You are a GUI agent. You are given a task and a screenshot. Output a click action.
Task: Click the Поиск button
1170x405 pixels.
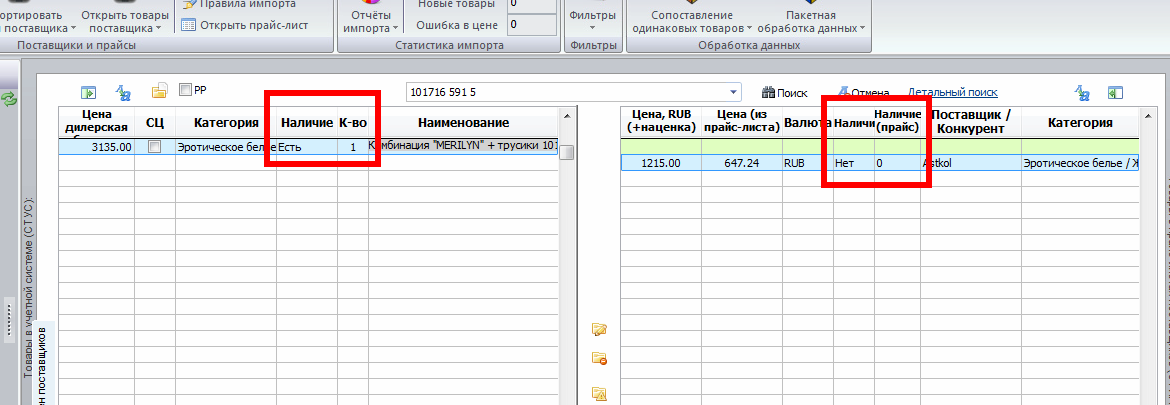click(x=784, y=93)
